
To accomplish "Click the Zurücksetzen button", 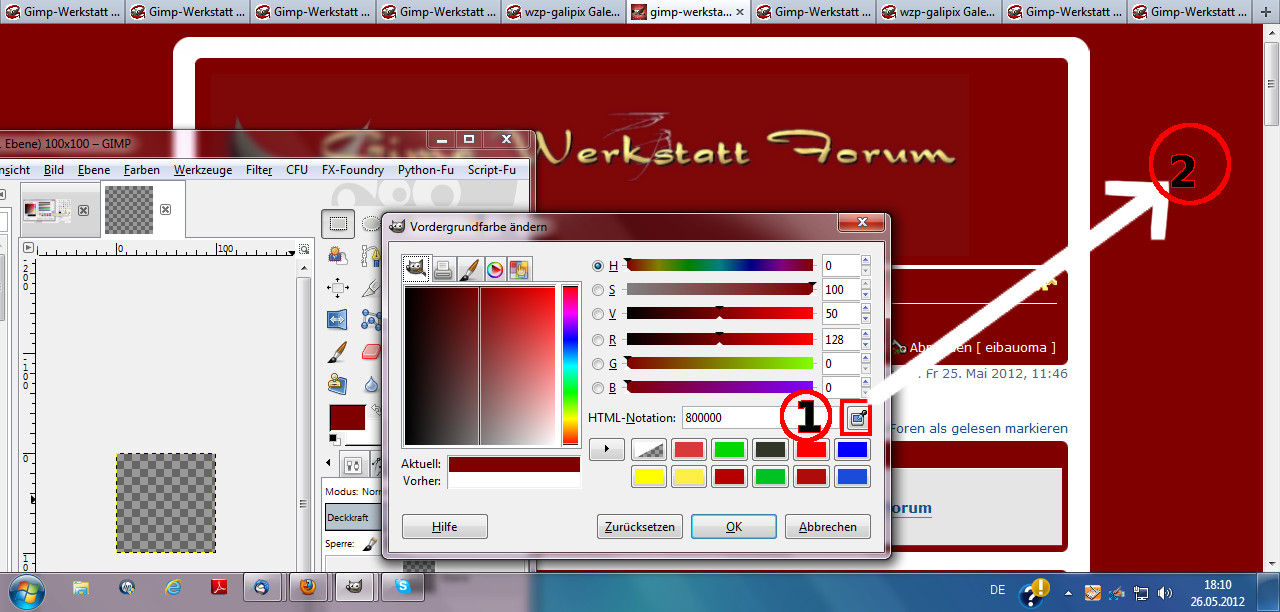I will [640, 527].
